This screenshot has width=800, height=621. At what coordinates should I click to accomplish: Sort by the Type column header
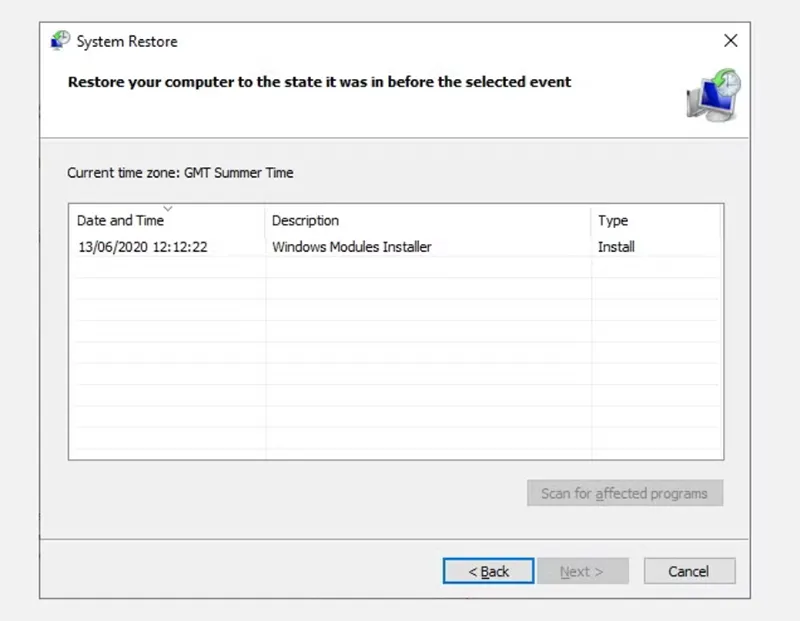[613, 221]
